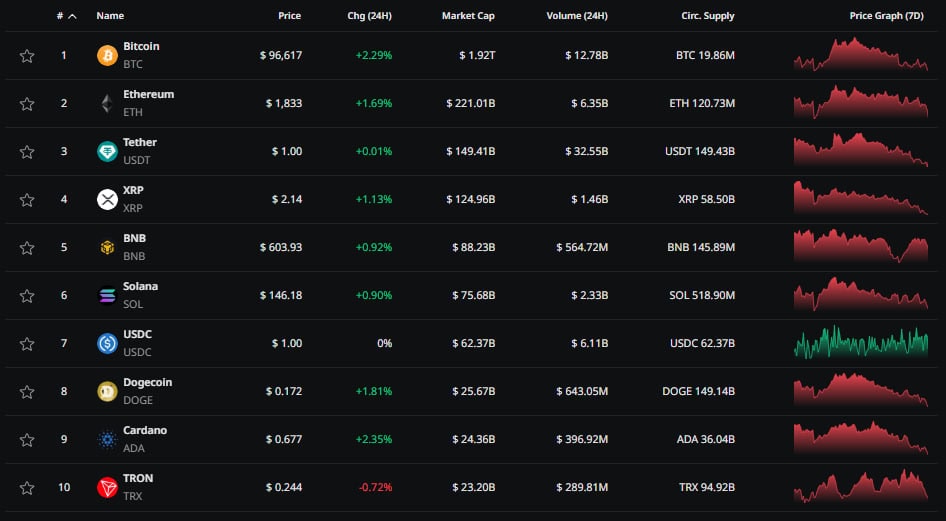Click the Bitcoin coin logo icon
The width and height of the screenshot is (946, 521).
(107, 55)
